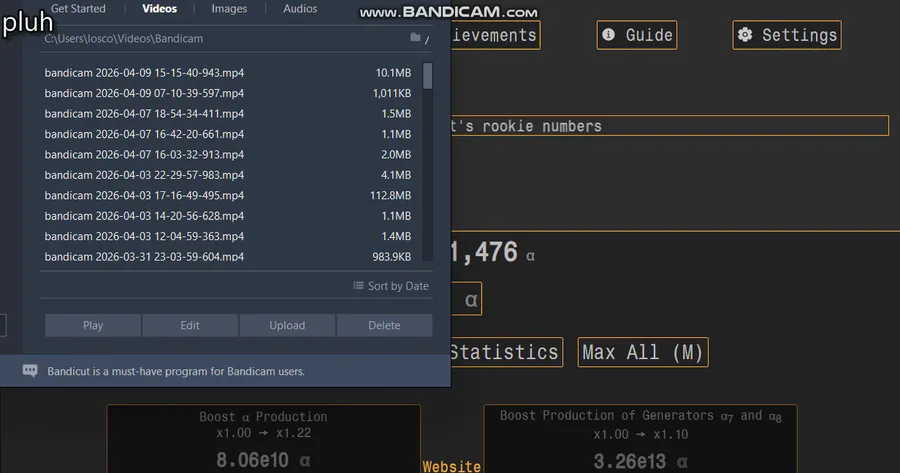Image resolution: width=900 pixels, height=473 pixels.
Task: Click the gear icon on Settings
Action: [x=745, y=34]
